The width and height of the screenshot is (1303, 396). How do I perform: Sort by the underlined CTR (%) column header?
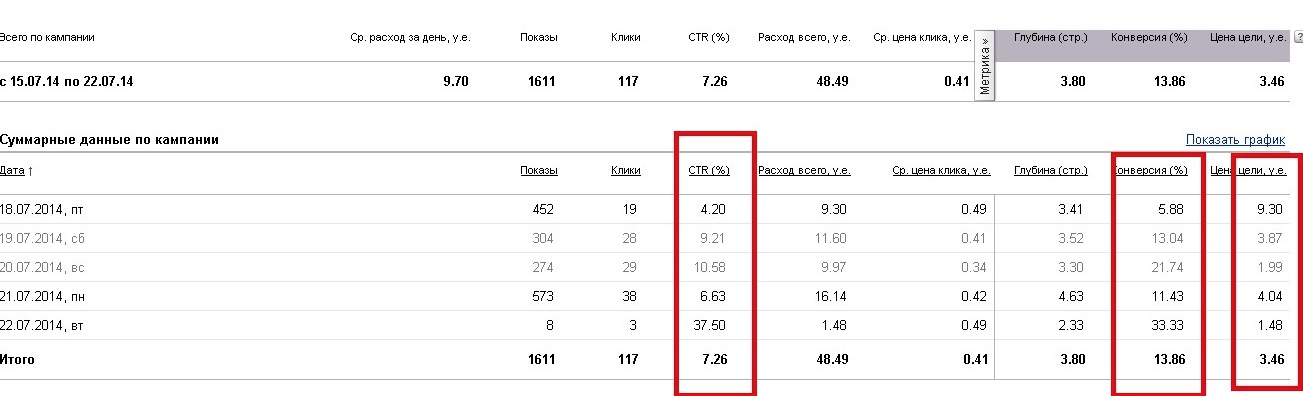(x=709, y=170)
